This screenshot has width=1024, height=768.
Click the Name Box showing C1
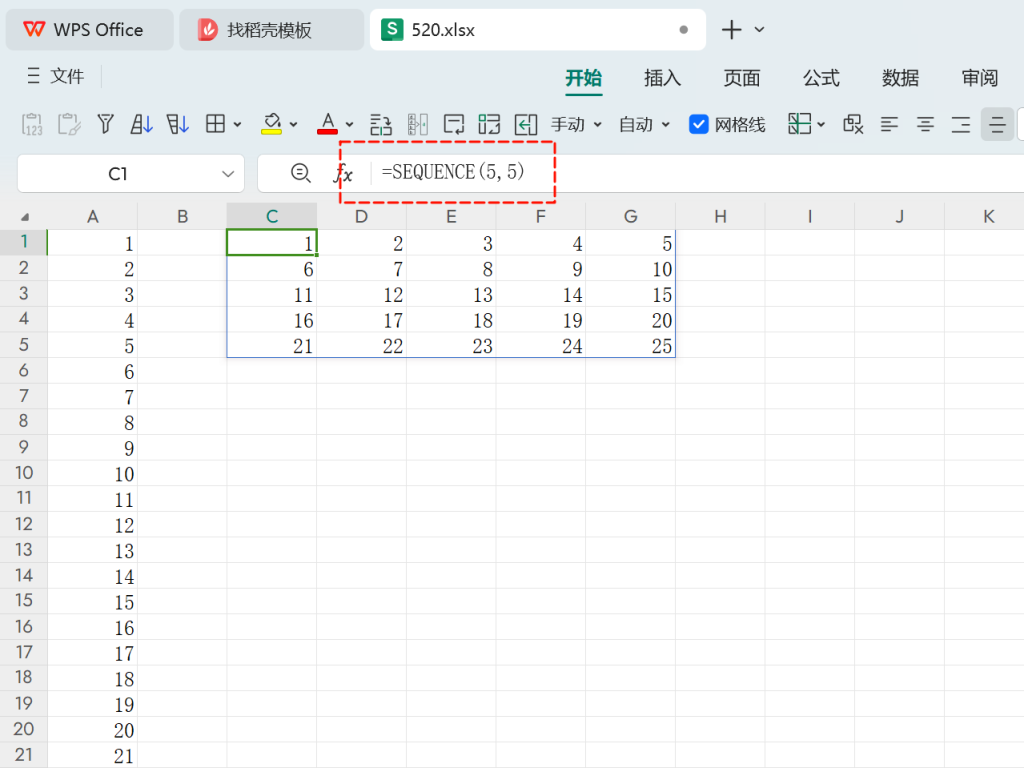point(131,174)
